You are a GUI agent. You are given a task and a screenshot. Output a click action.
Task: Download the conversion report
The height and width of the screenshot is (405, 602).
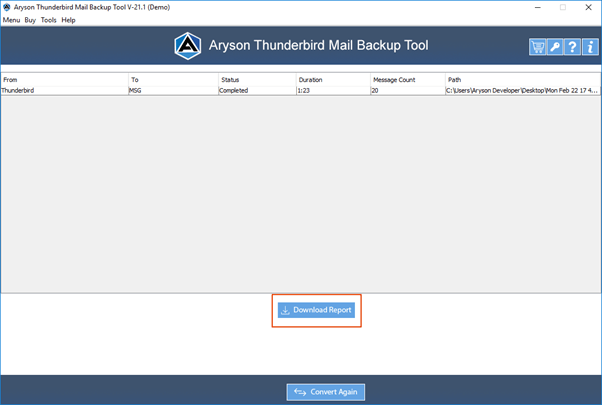coord(316,310)
